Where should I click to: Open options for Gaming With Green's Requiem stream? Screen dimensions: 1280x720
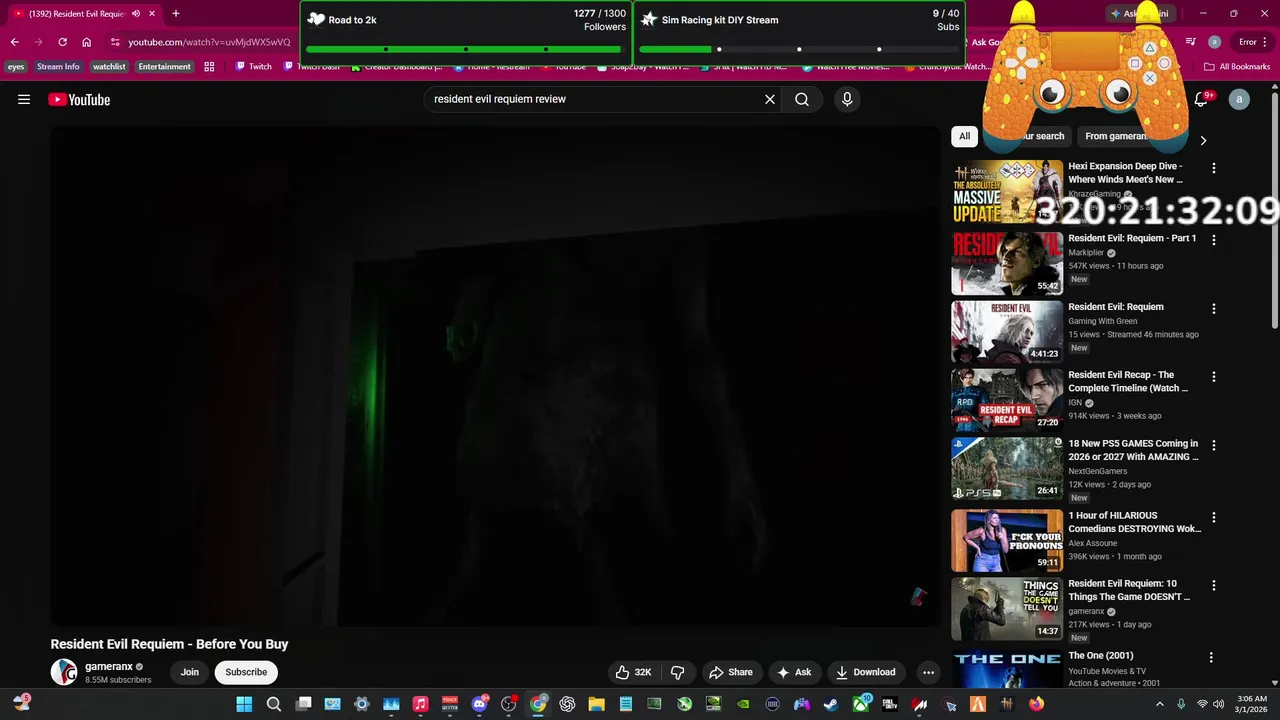(1214, 309)
